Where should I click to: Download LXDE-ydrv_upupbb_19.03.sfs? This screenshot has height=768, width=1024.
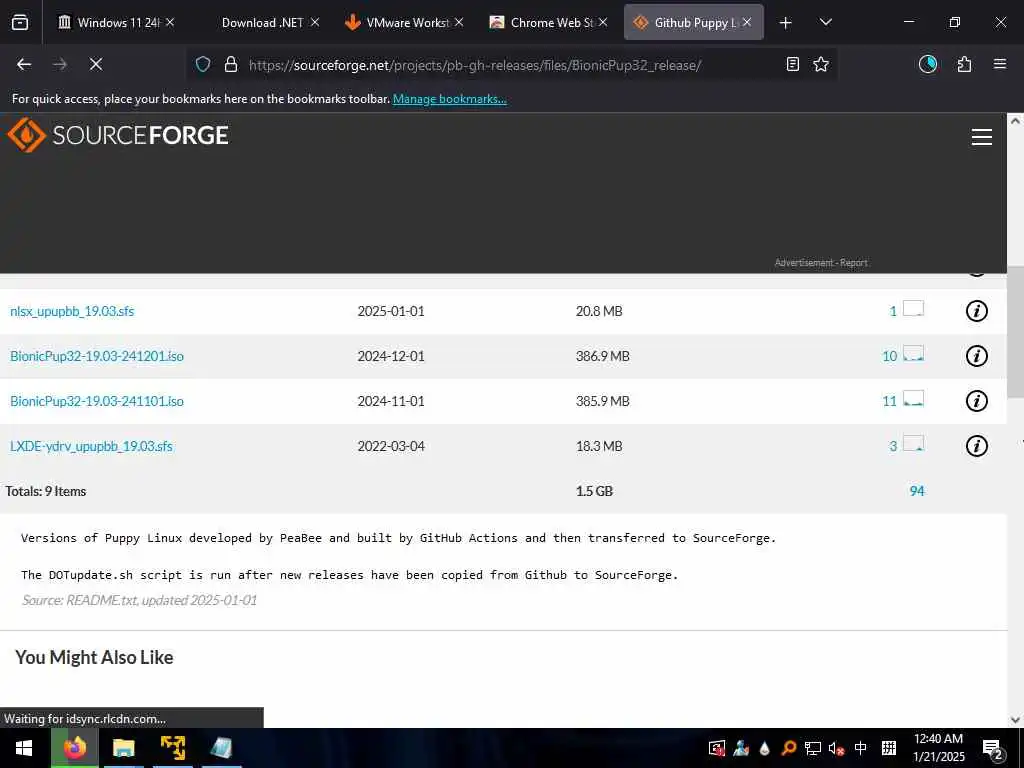point(91,447)
